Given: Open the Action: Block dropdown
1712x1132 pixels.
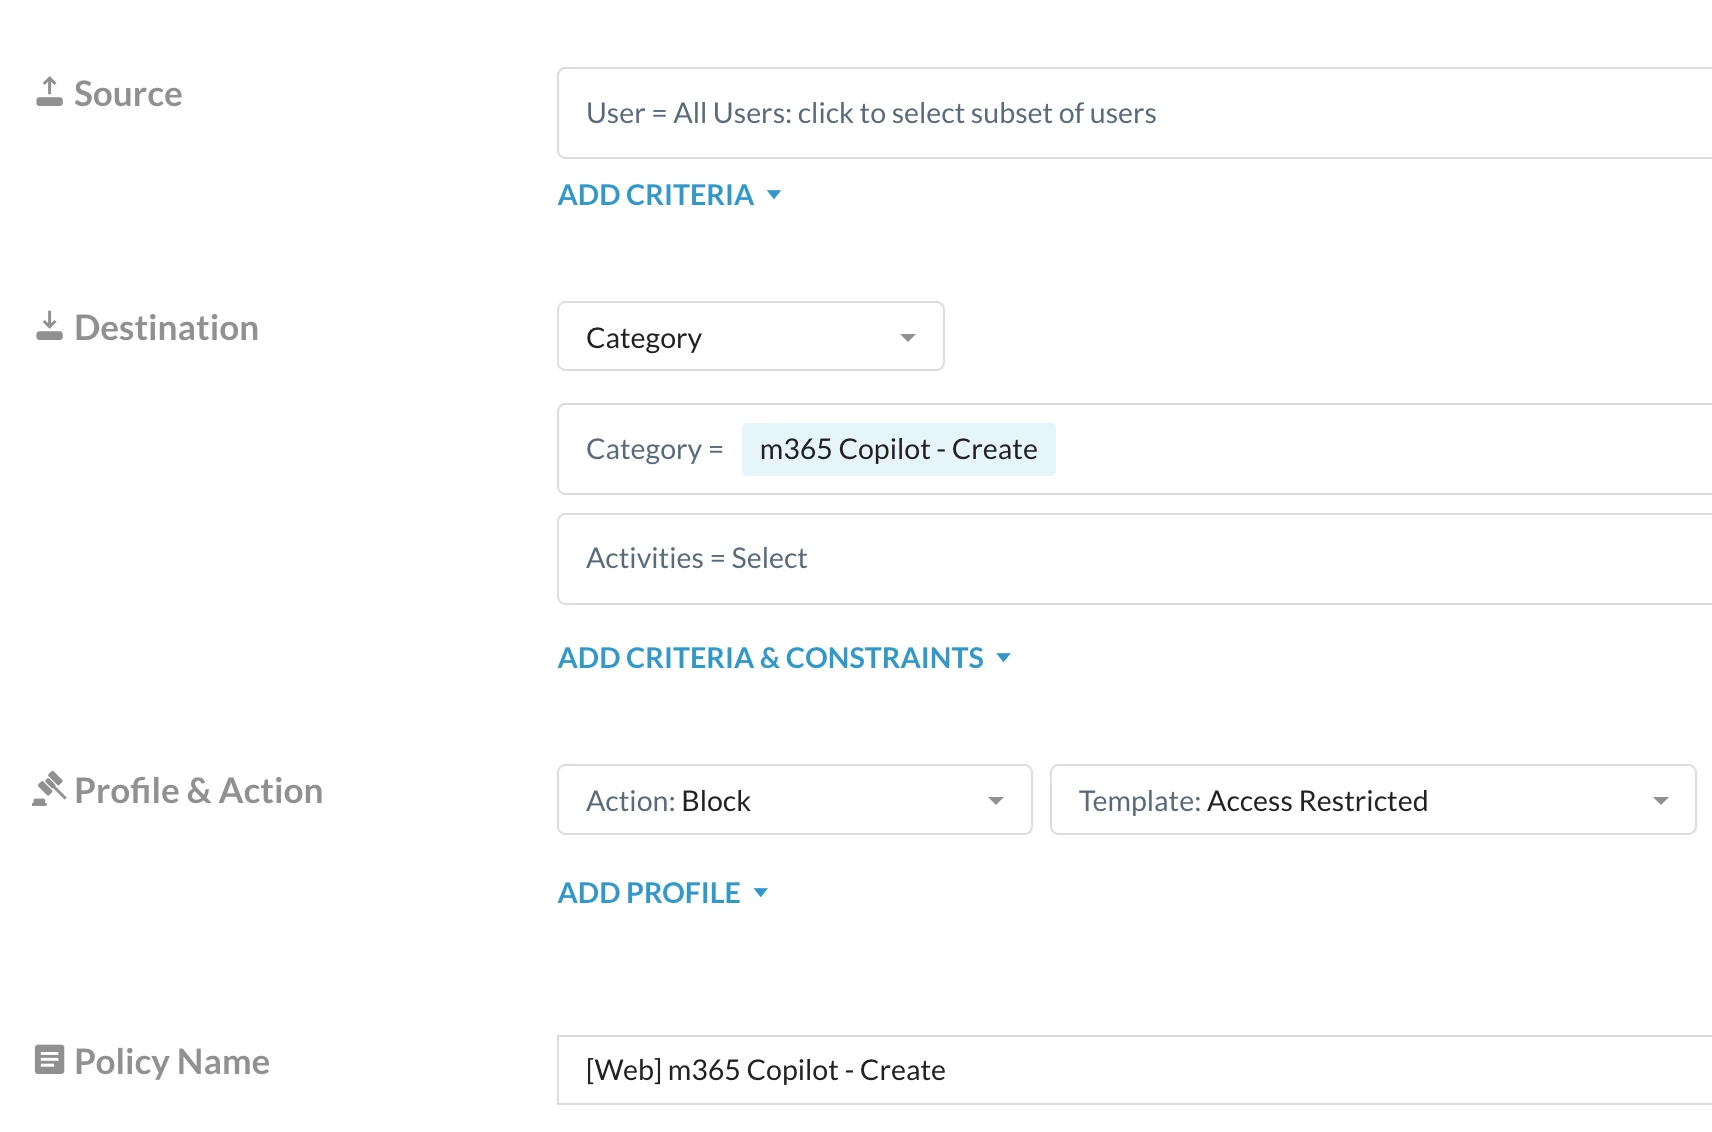Looking at the screenshot, I should pos(794,800).
